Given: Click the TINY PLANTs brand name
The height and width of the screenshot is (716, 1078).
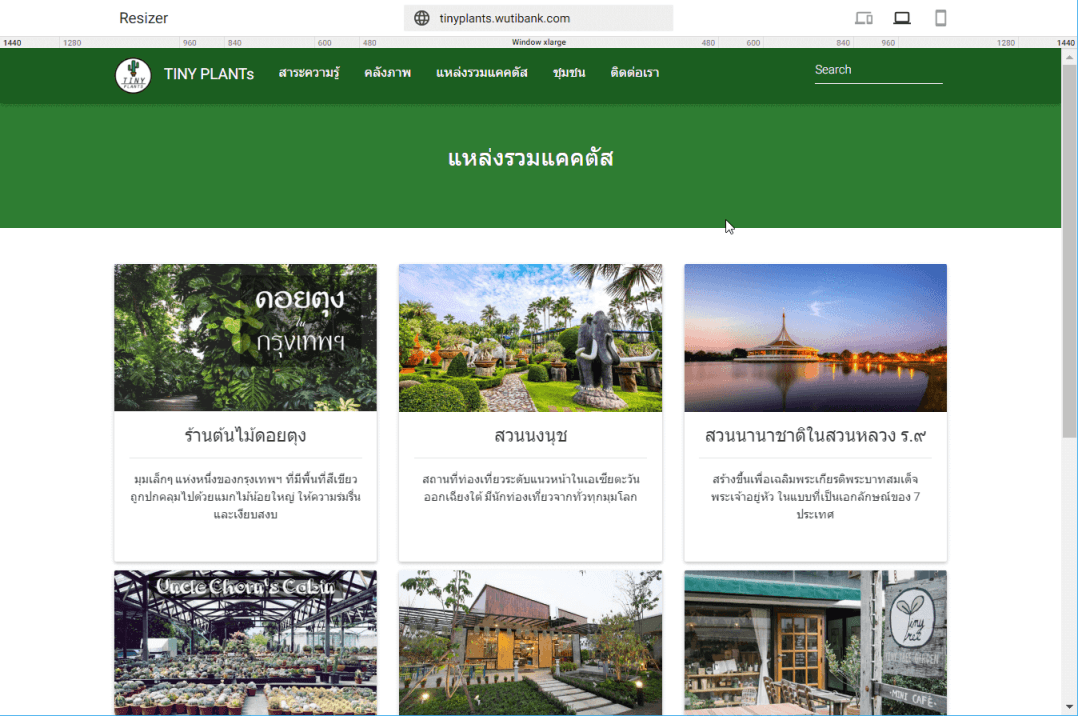Looking at the screenshot, I should (x=209, y=74).
